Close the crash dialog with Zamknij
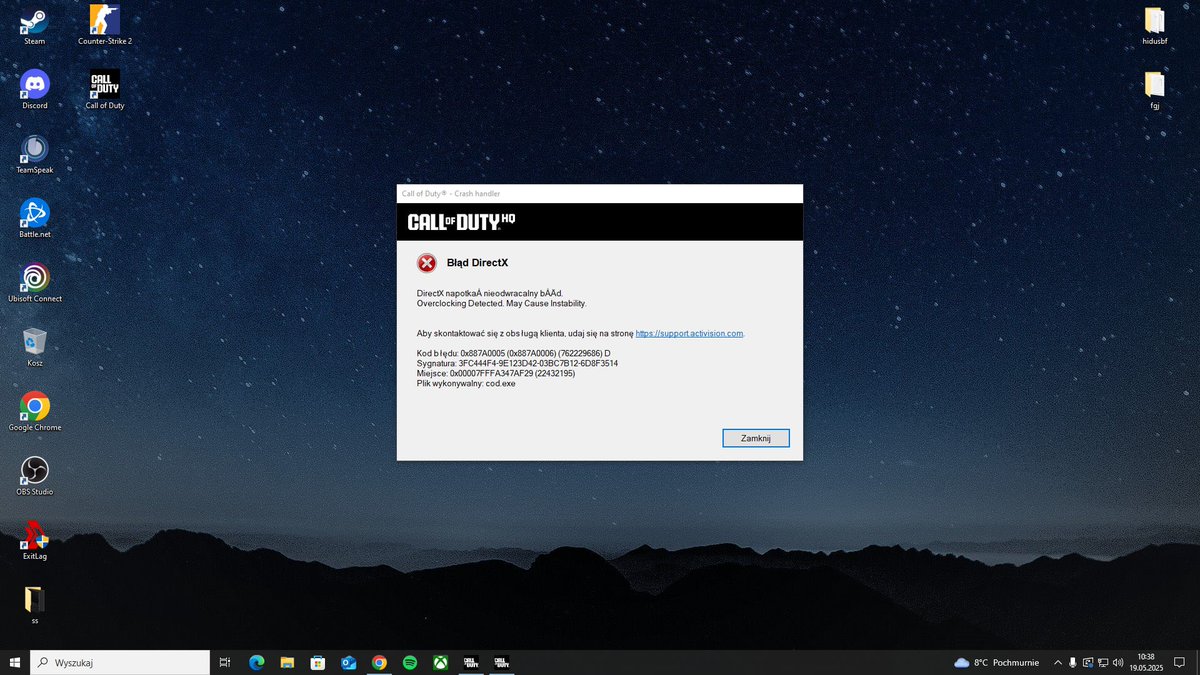Viewport: 1200px width, 675px height. 756,438
